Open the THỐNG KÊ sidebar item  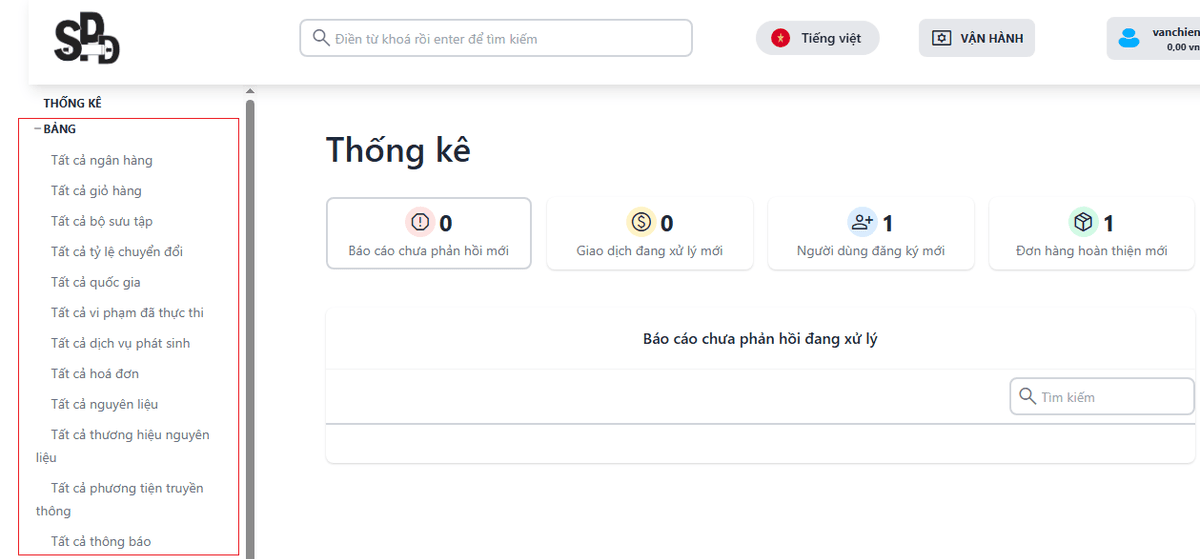click(72, 103)
